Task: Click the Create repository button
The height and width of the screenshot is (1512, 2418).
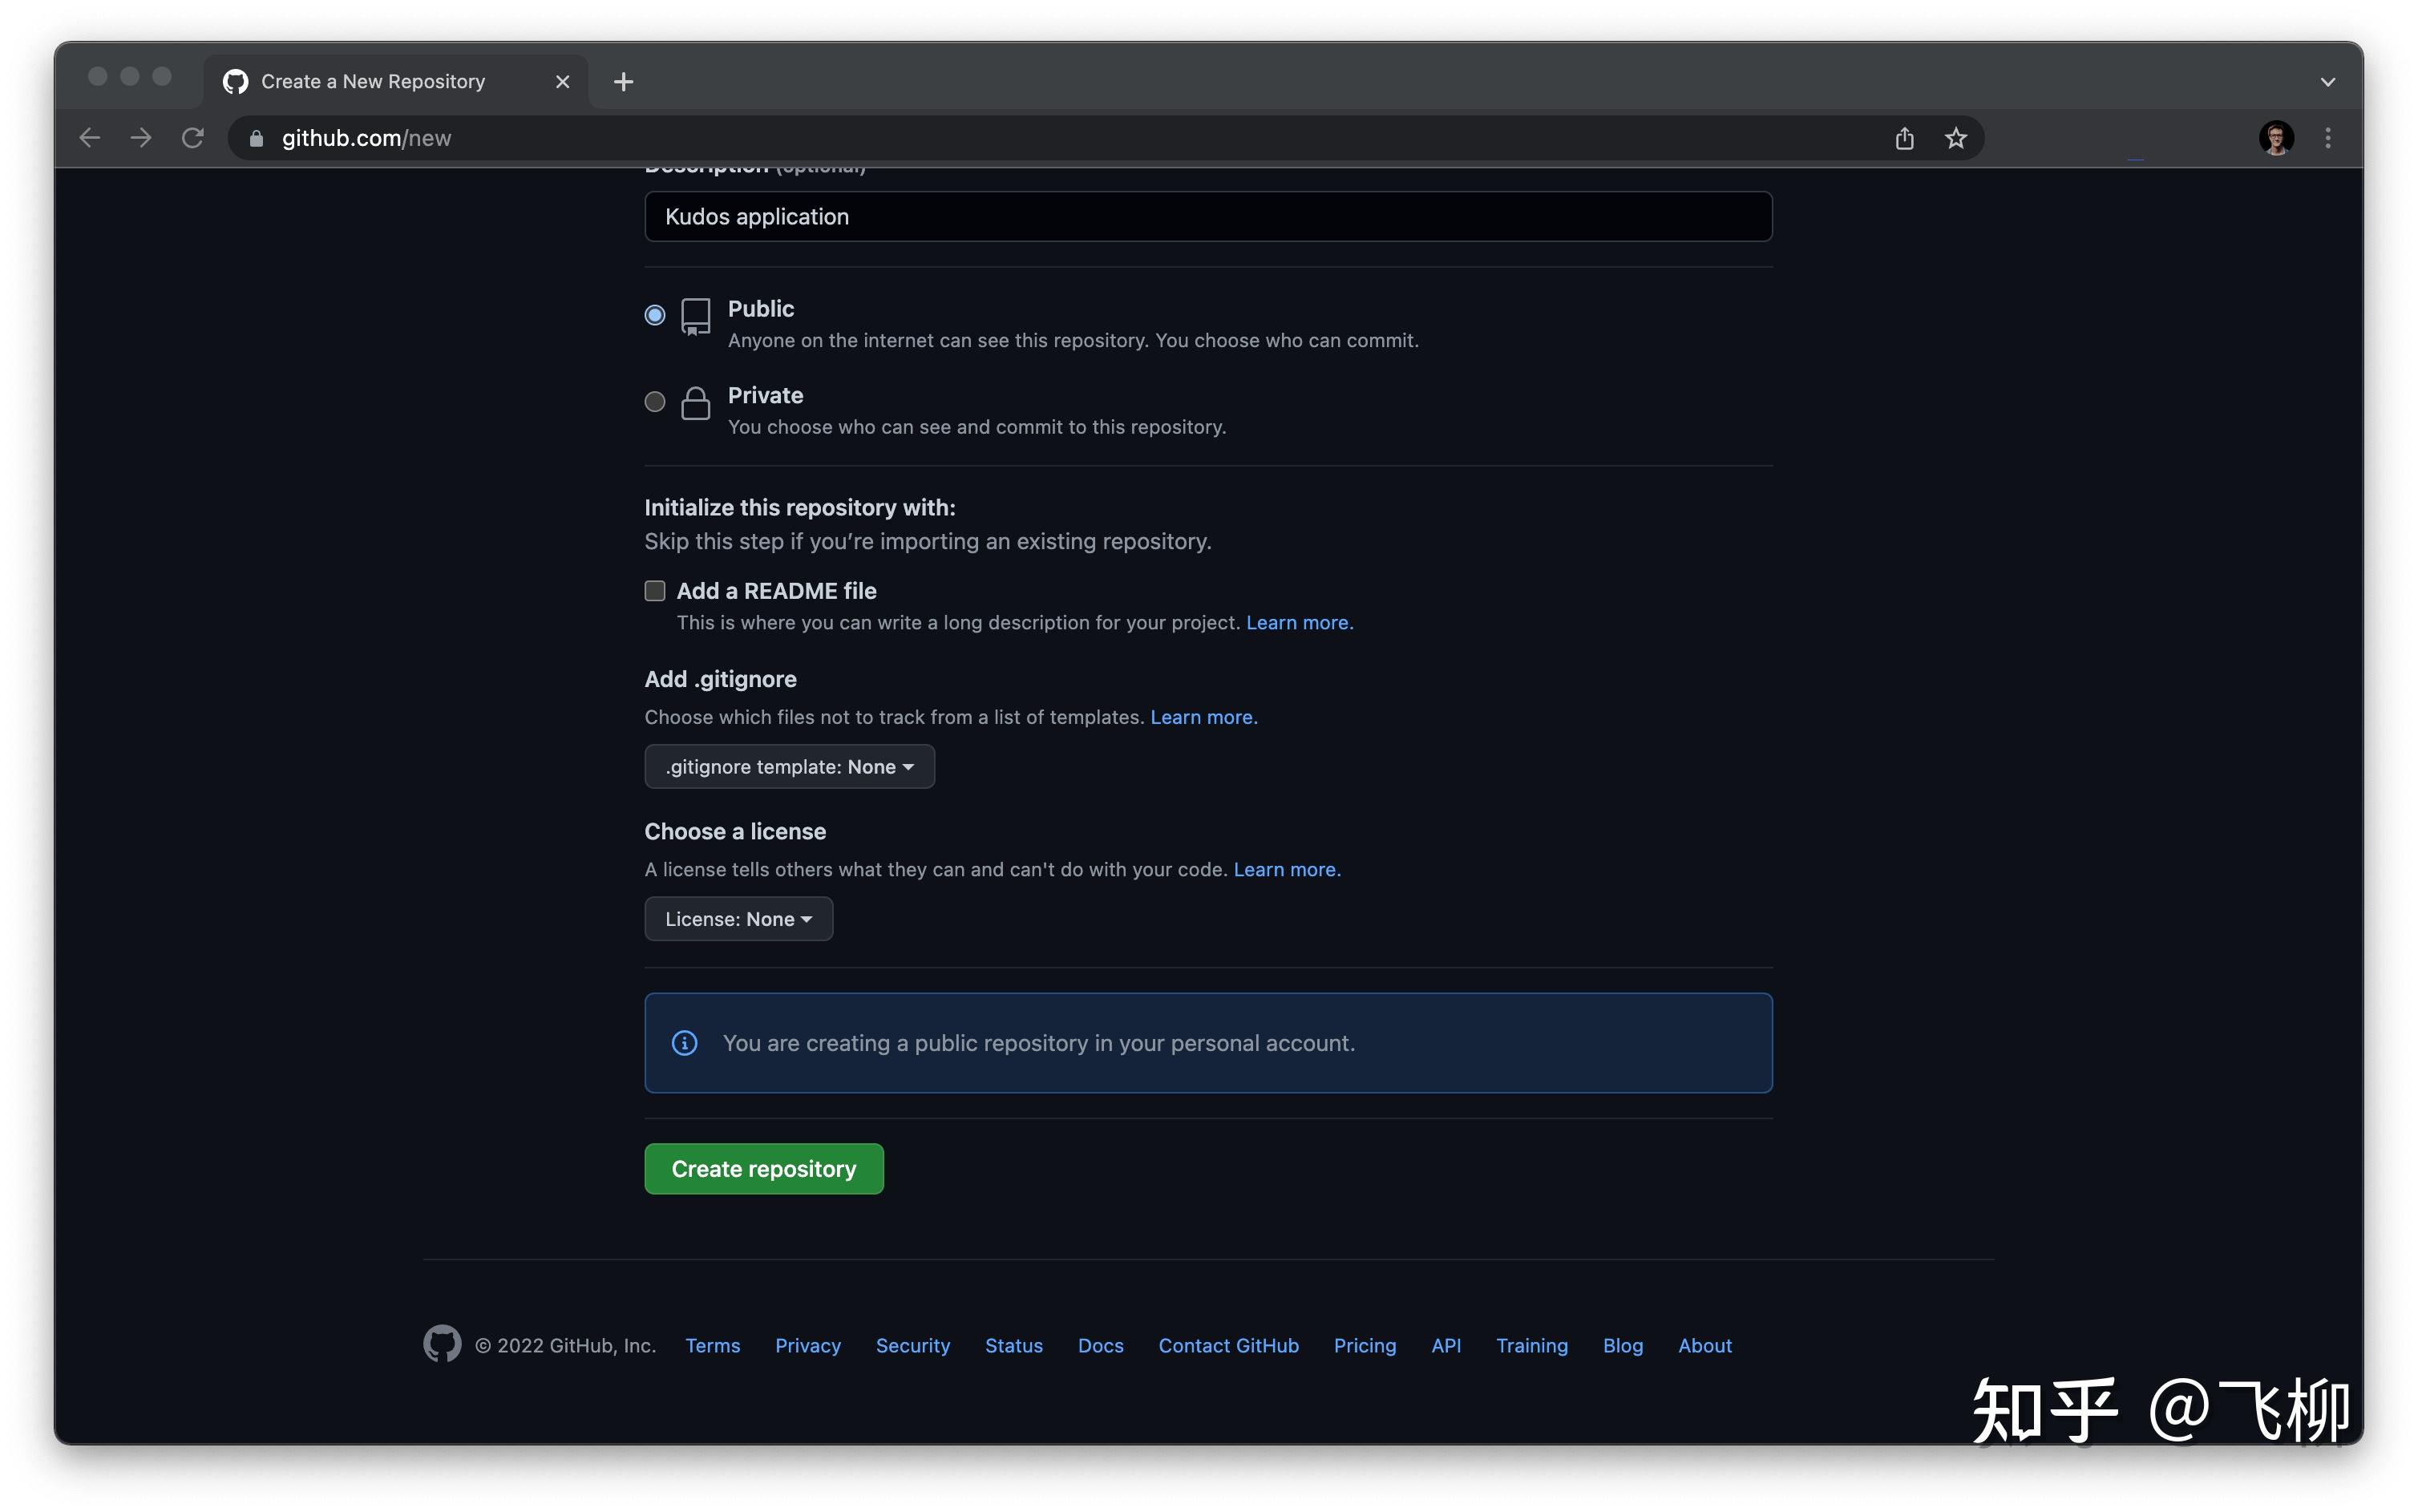Action: (x=763, y=1169)
